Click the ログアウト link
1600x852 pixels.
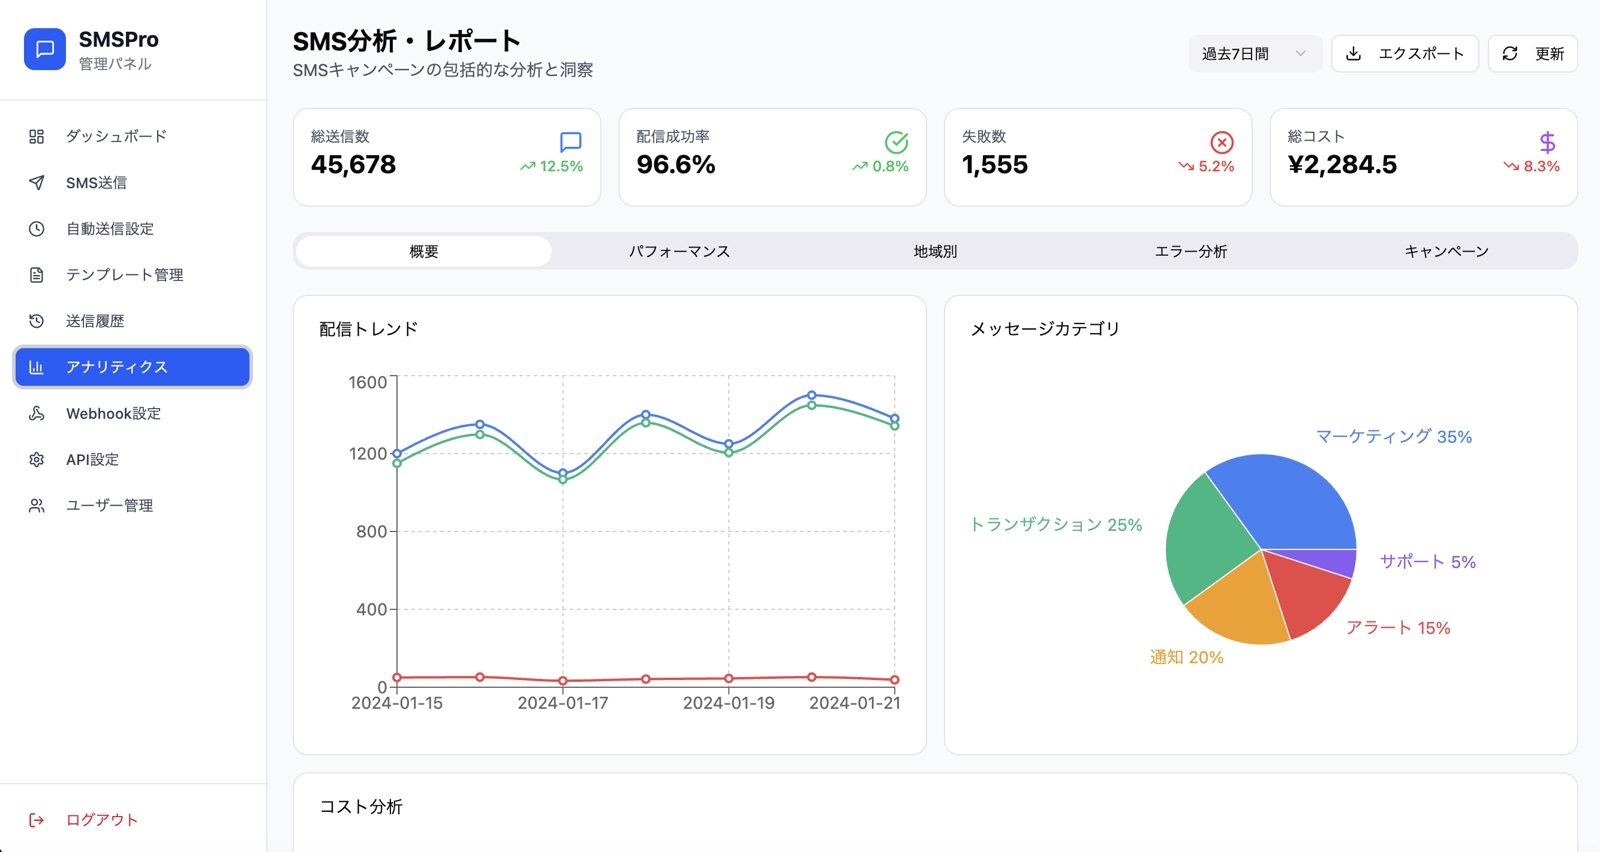click(101, 820)
